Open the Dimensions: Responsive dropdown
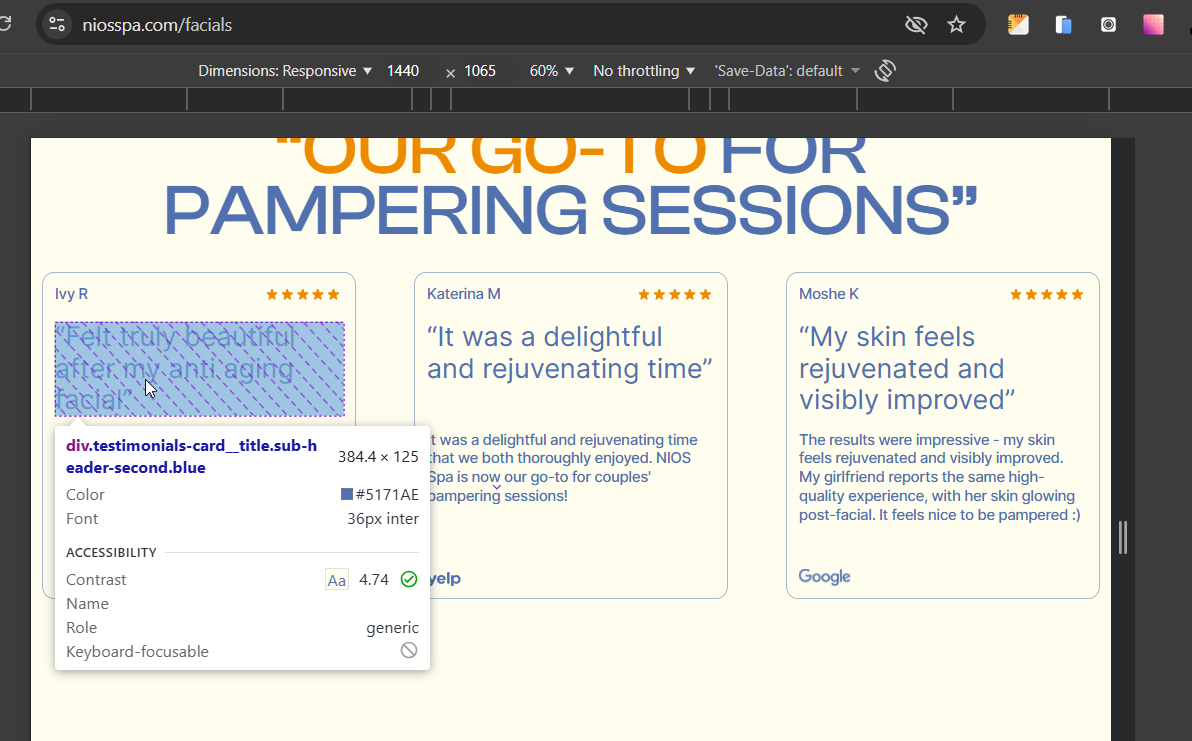This screenshot has height=741, width=1192. pos(285,71)
